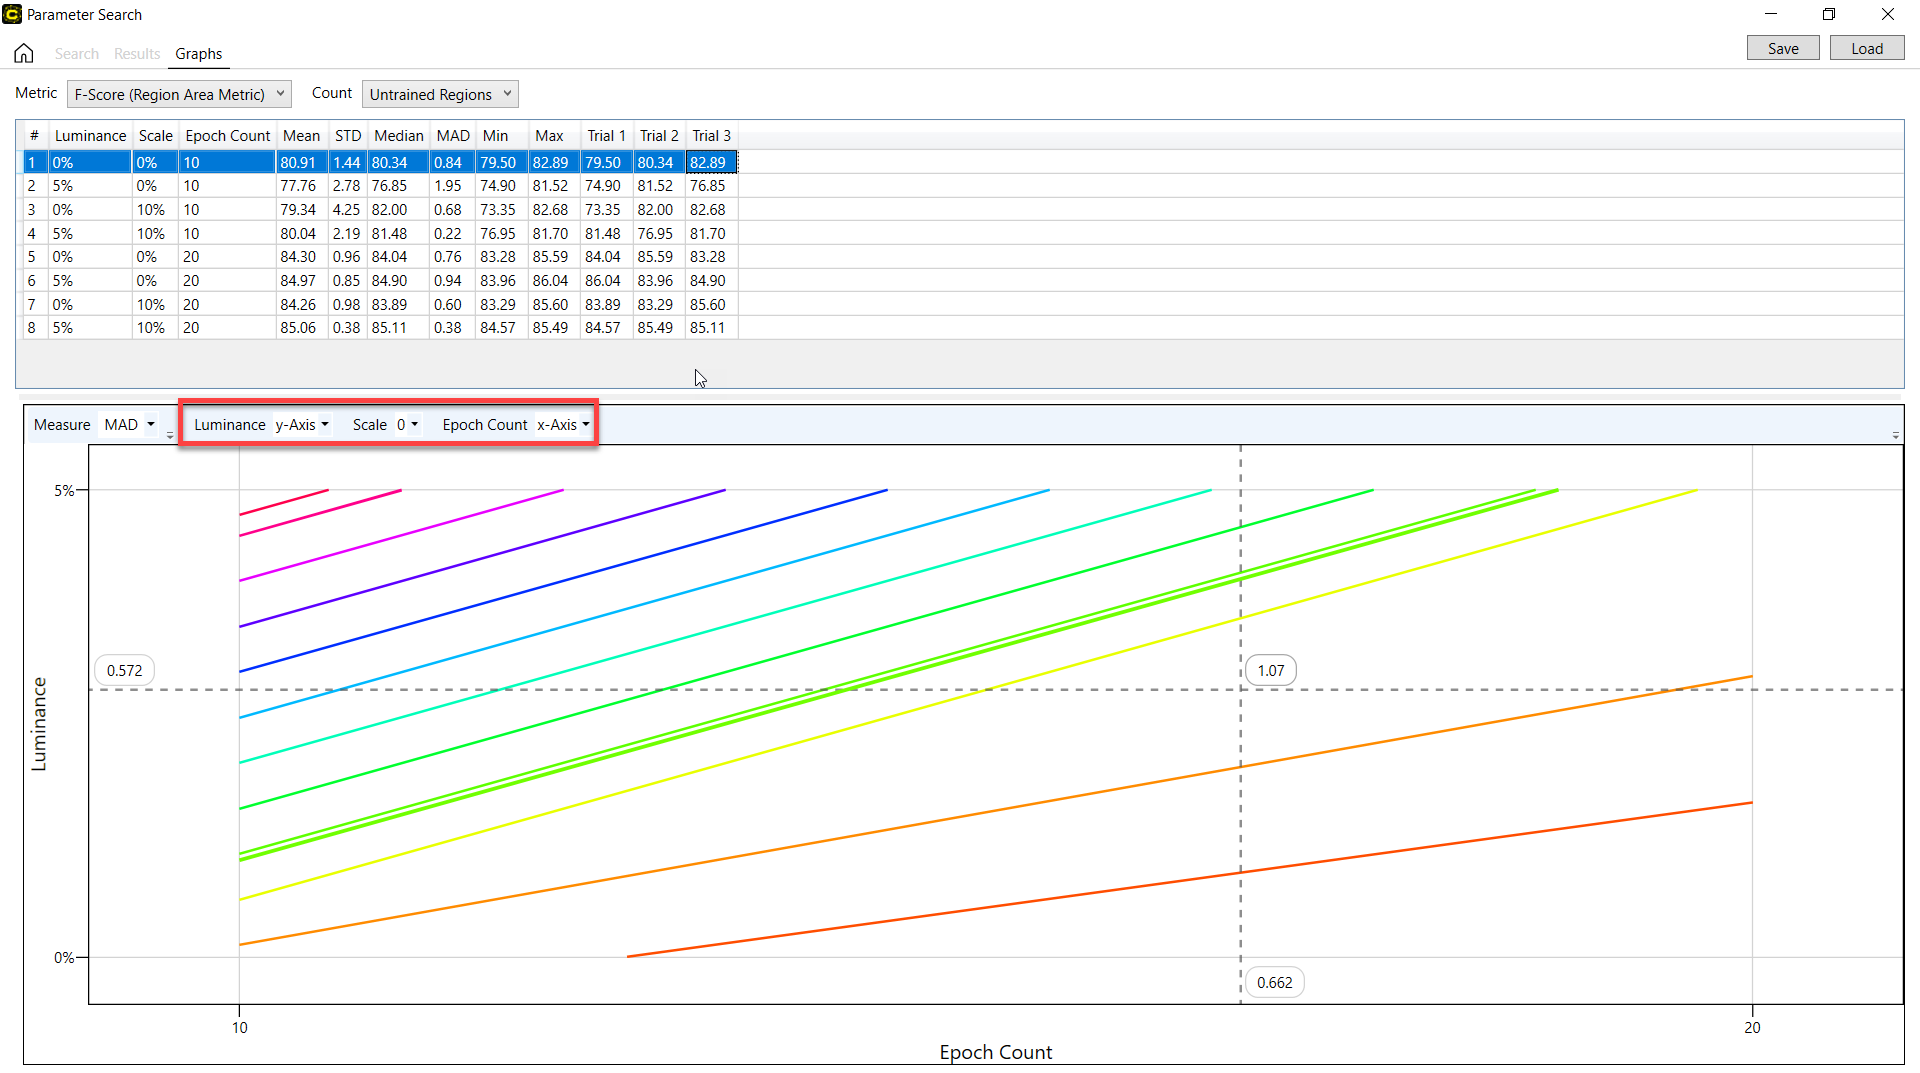Minimize the Parameter Search window

pyautogui.click(x=1770, y=14)
